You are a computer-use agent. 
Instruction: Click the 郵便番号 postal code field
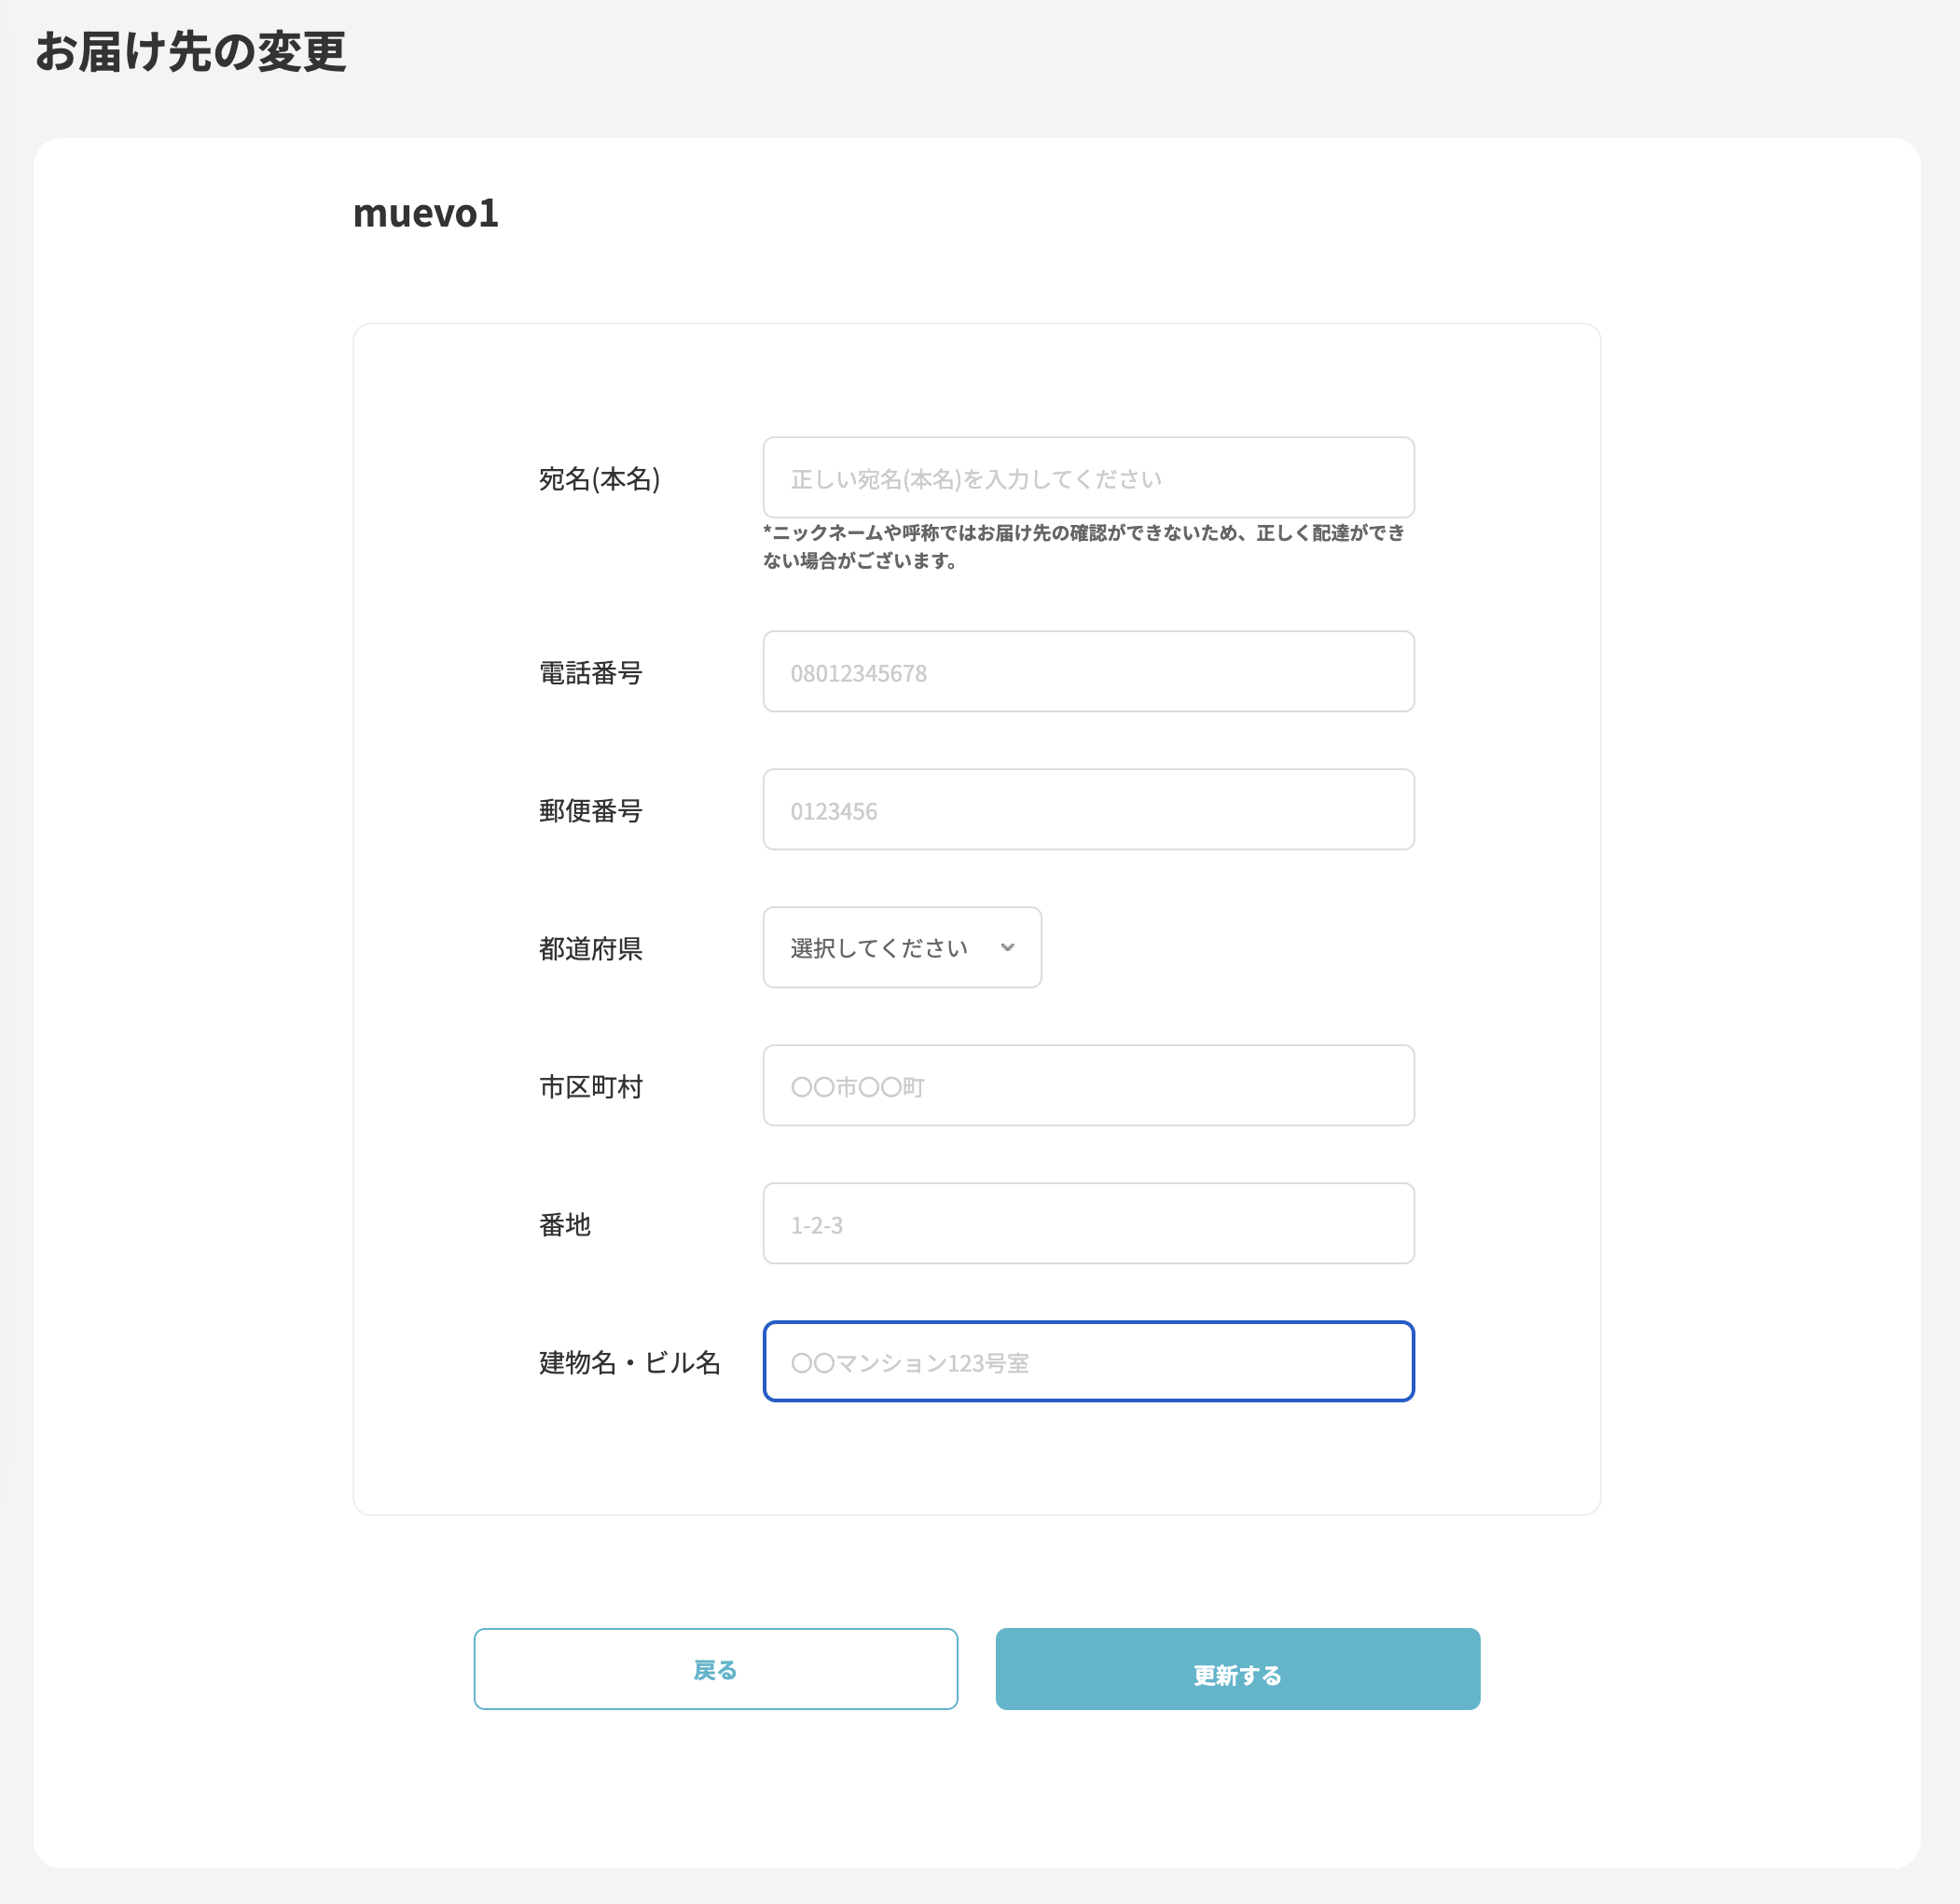point(1088,809)
